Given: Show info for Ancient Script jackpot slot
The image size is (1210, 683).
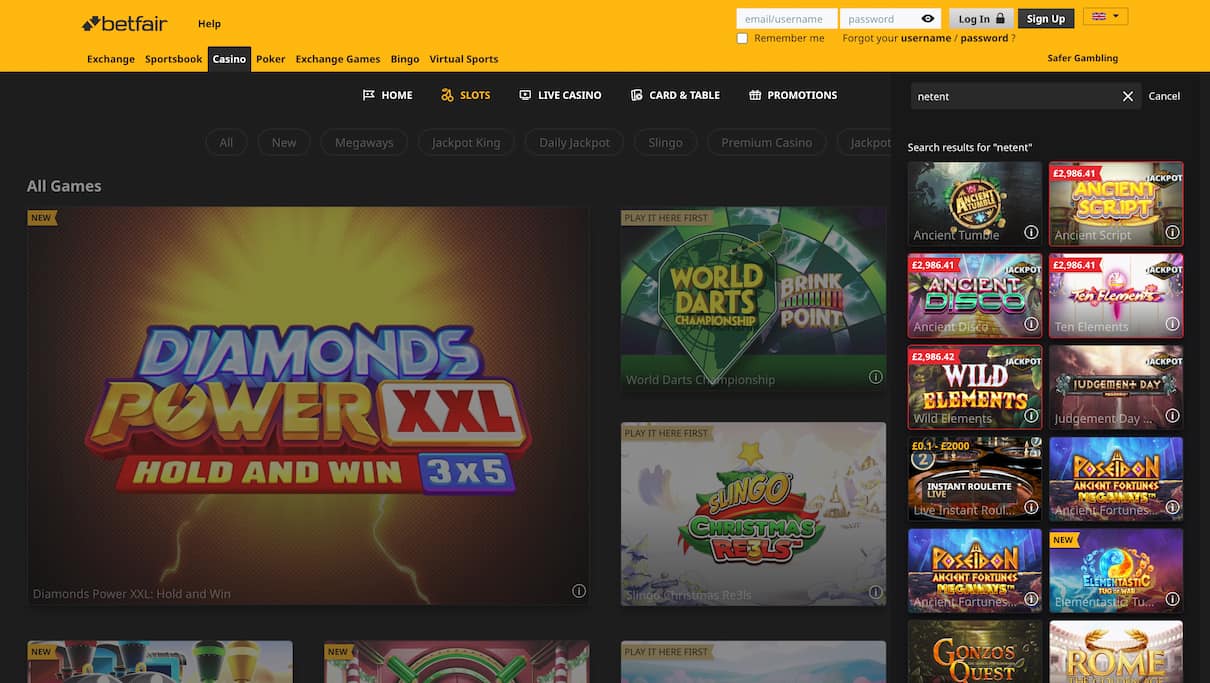Looking at the screenshot, I should click(x=1172, y=231).
